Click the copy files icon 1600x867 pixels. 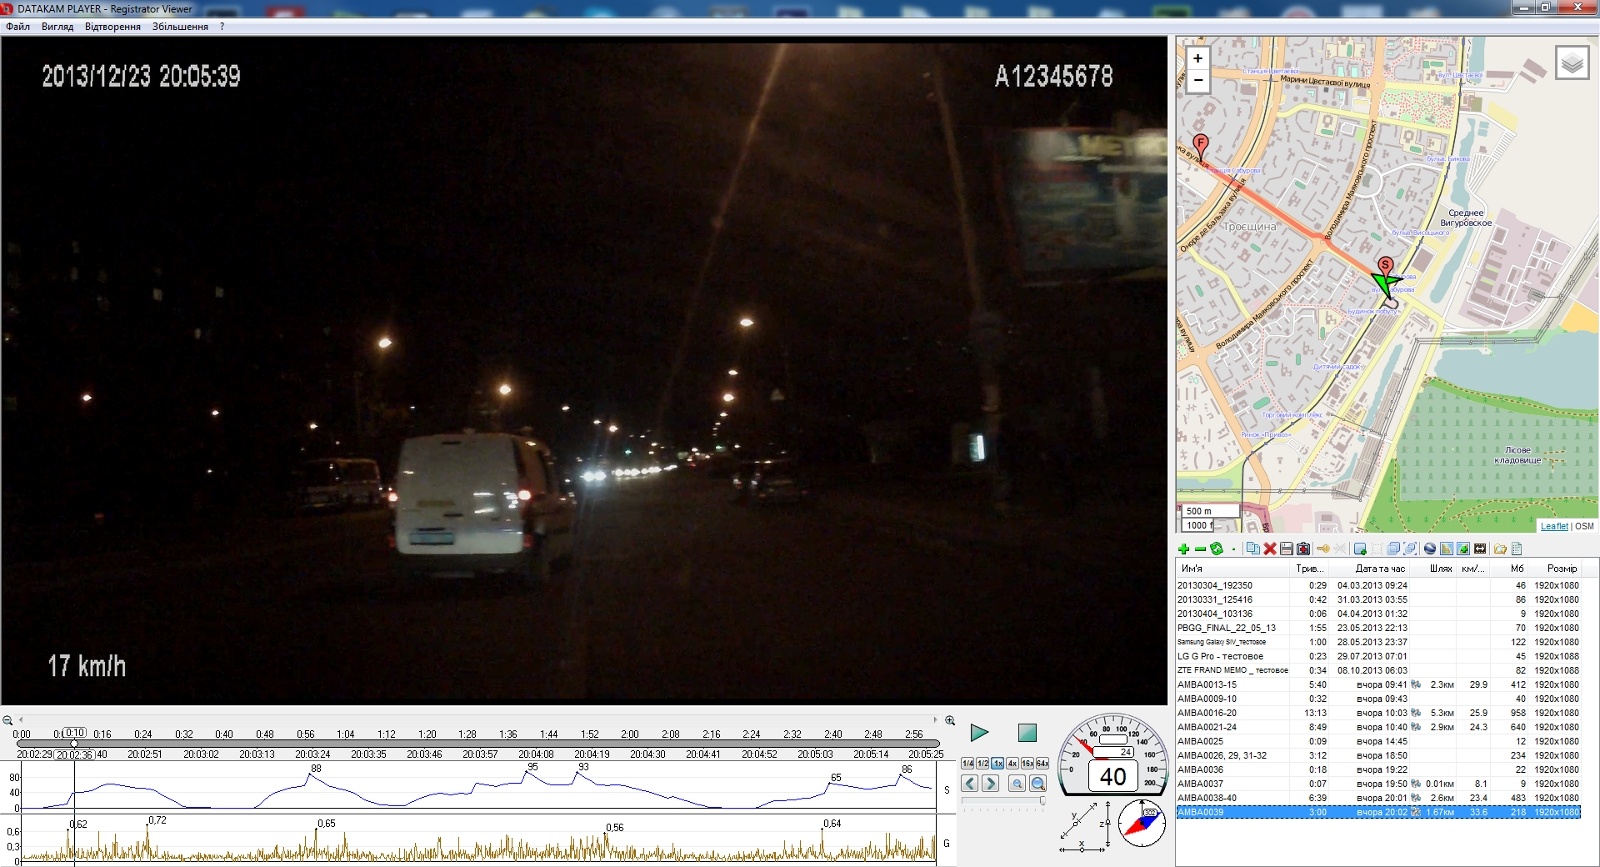click(1252, 549)
